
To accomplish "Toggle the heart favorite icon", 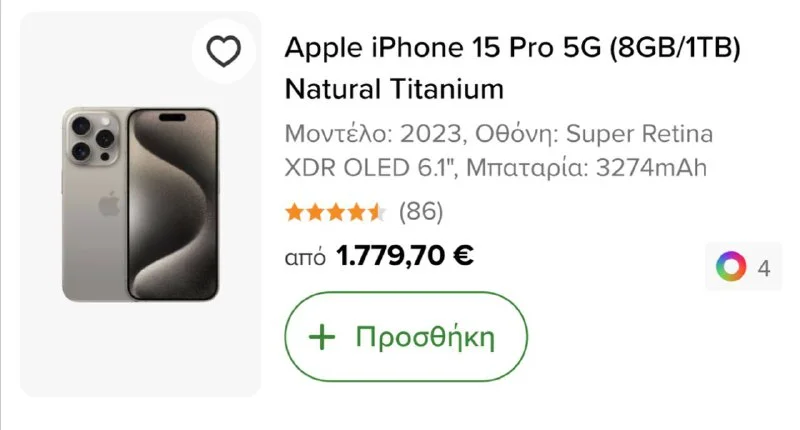I will click(x=222, y=51).
